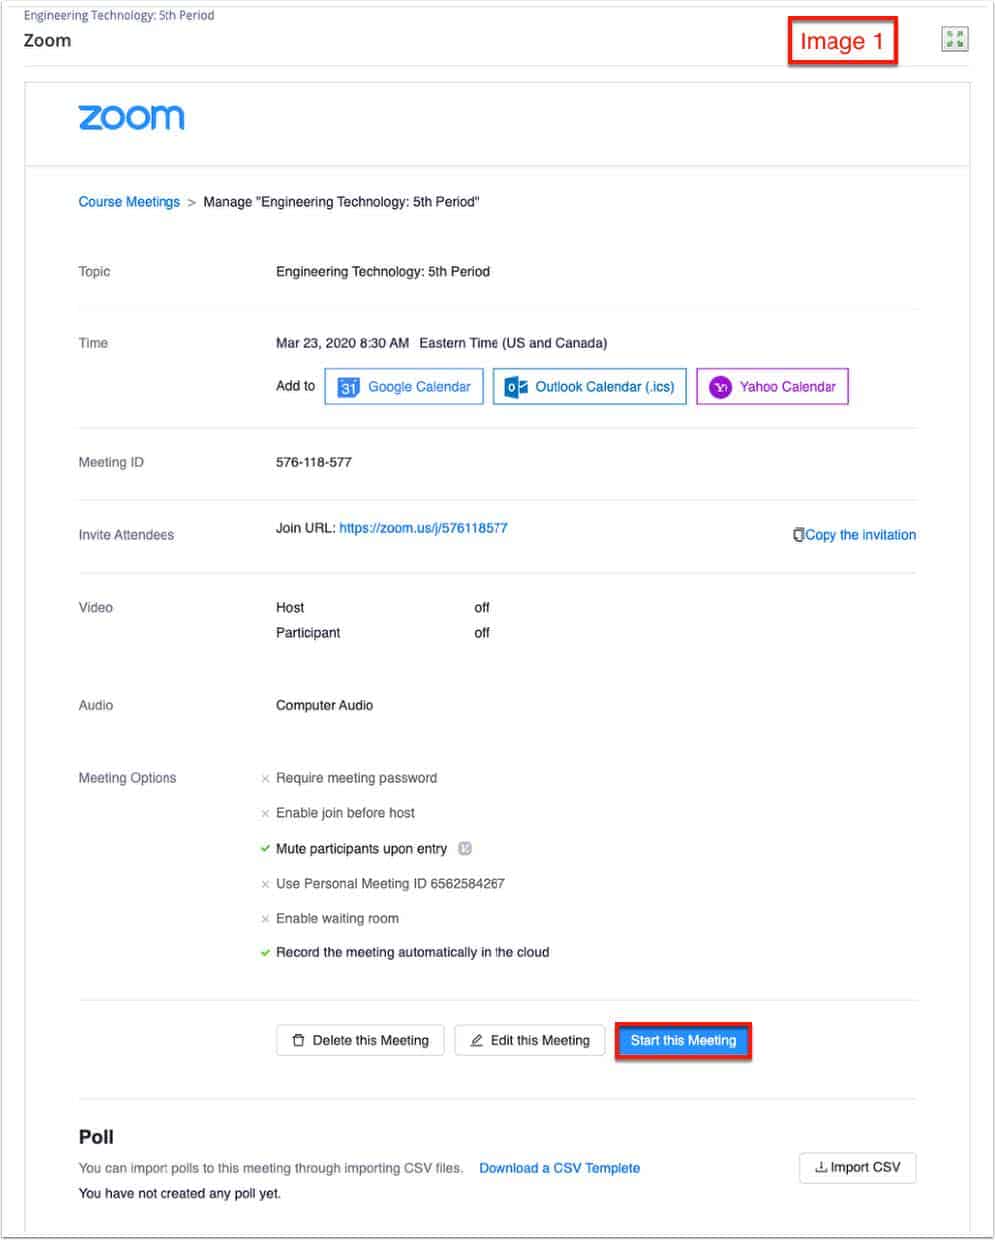
Task: Select the Meeting ID 576-118-577 text
Action: 314,462
